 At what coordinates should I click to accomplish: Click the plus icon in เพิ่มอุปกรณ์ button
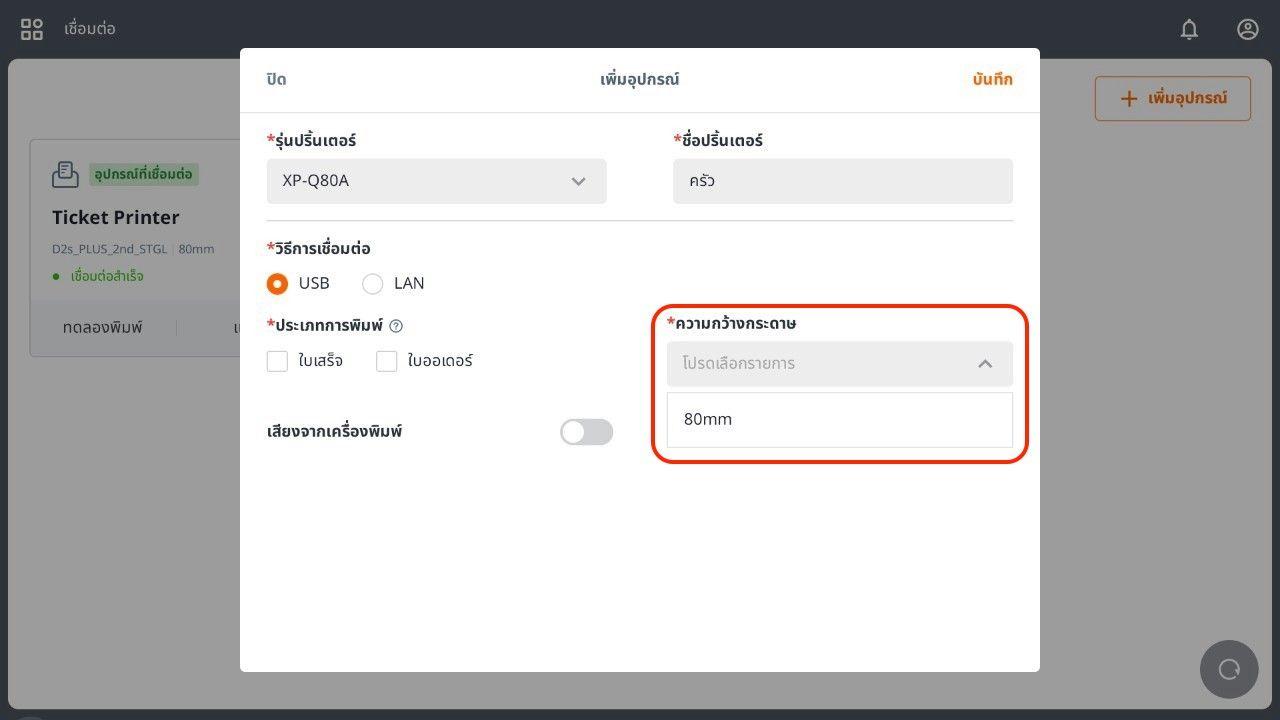click(x=1129, y=98)
